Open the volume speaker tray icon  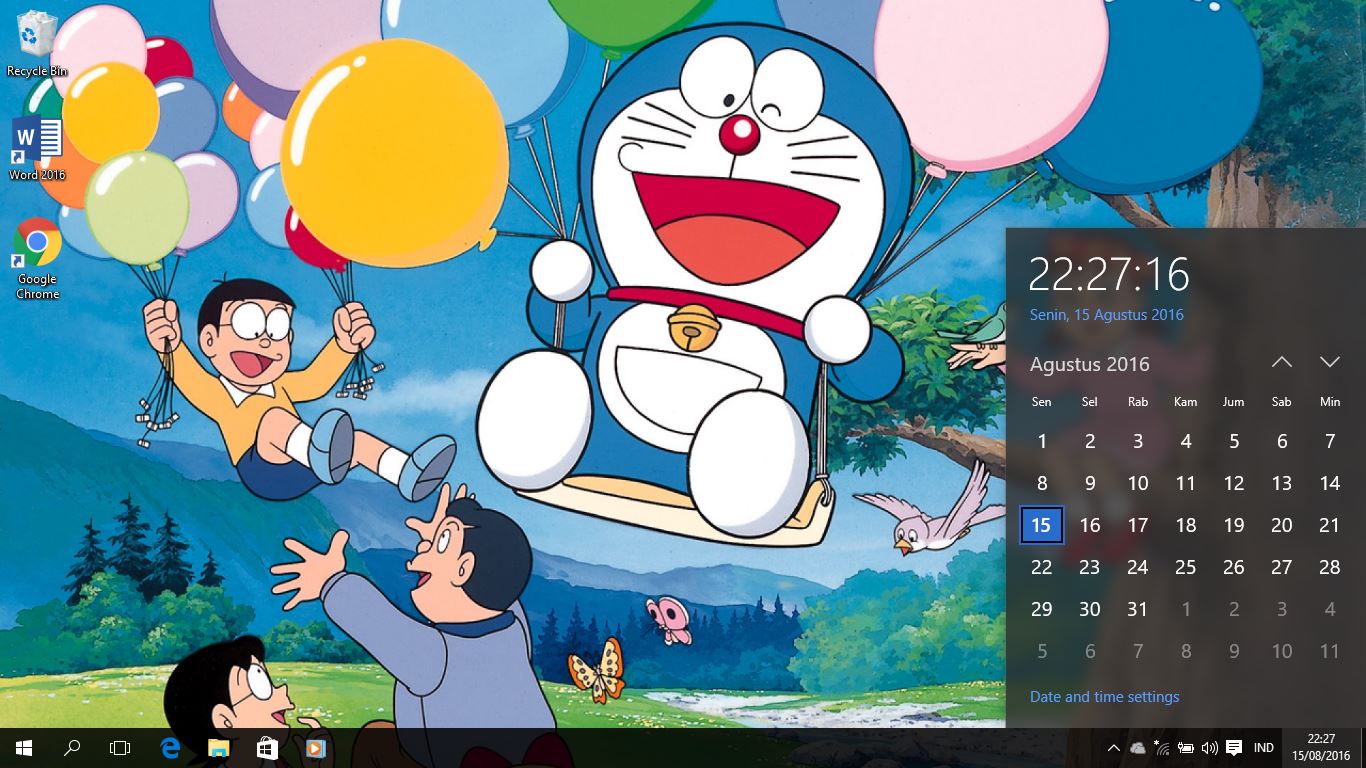[1210, 748]
